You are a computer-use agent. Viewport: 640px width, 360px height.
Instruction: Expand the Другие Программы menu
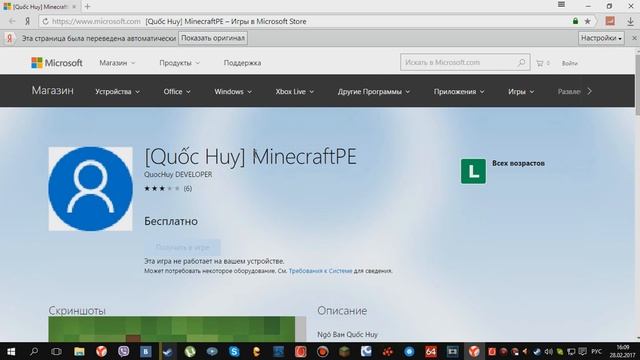(373, 91)
